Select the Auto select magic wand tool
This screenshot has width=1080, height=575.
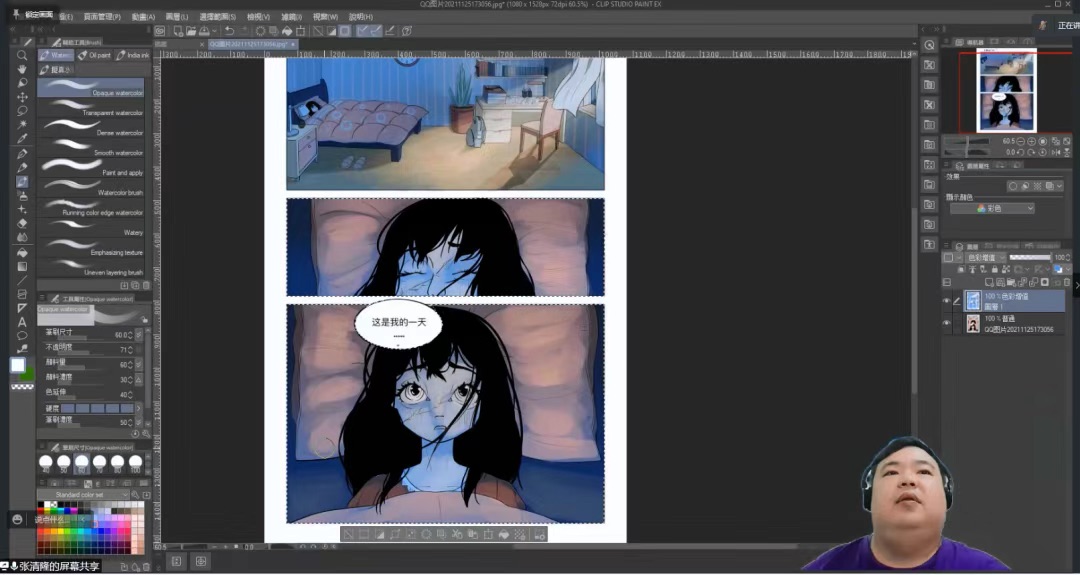pos(22,125)
